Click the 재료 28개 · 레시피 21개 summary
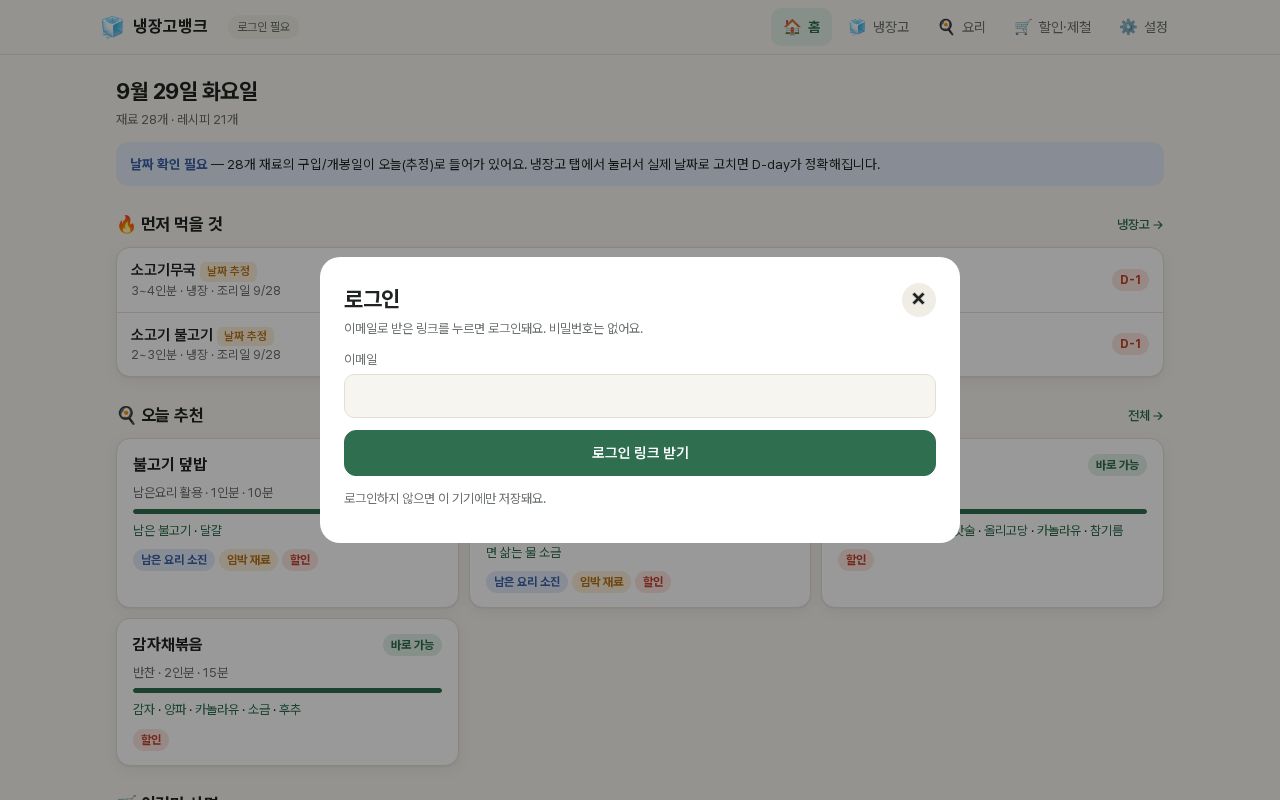1280x800 pixels. pos(177,120)
